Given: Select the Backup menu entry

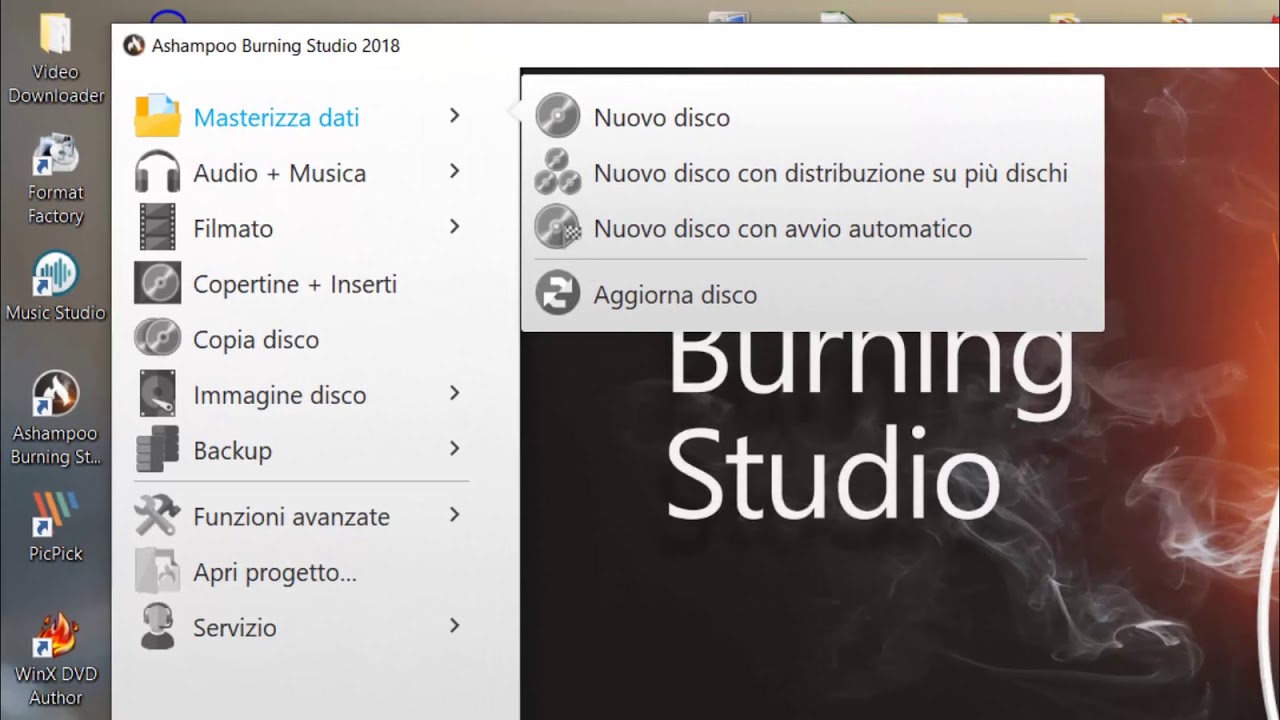Looking at the screenshot, I should [300, 450].
